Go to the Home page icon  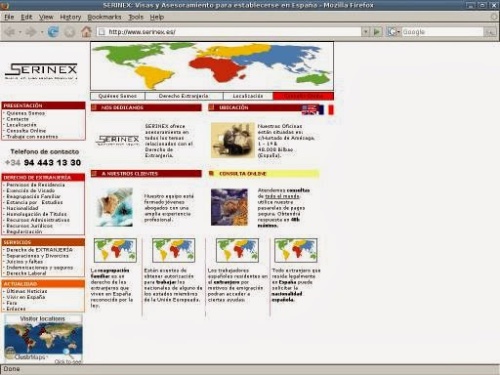[86, 32]
